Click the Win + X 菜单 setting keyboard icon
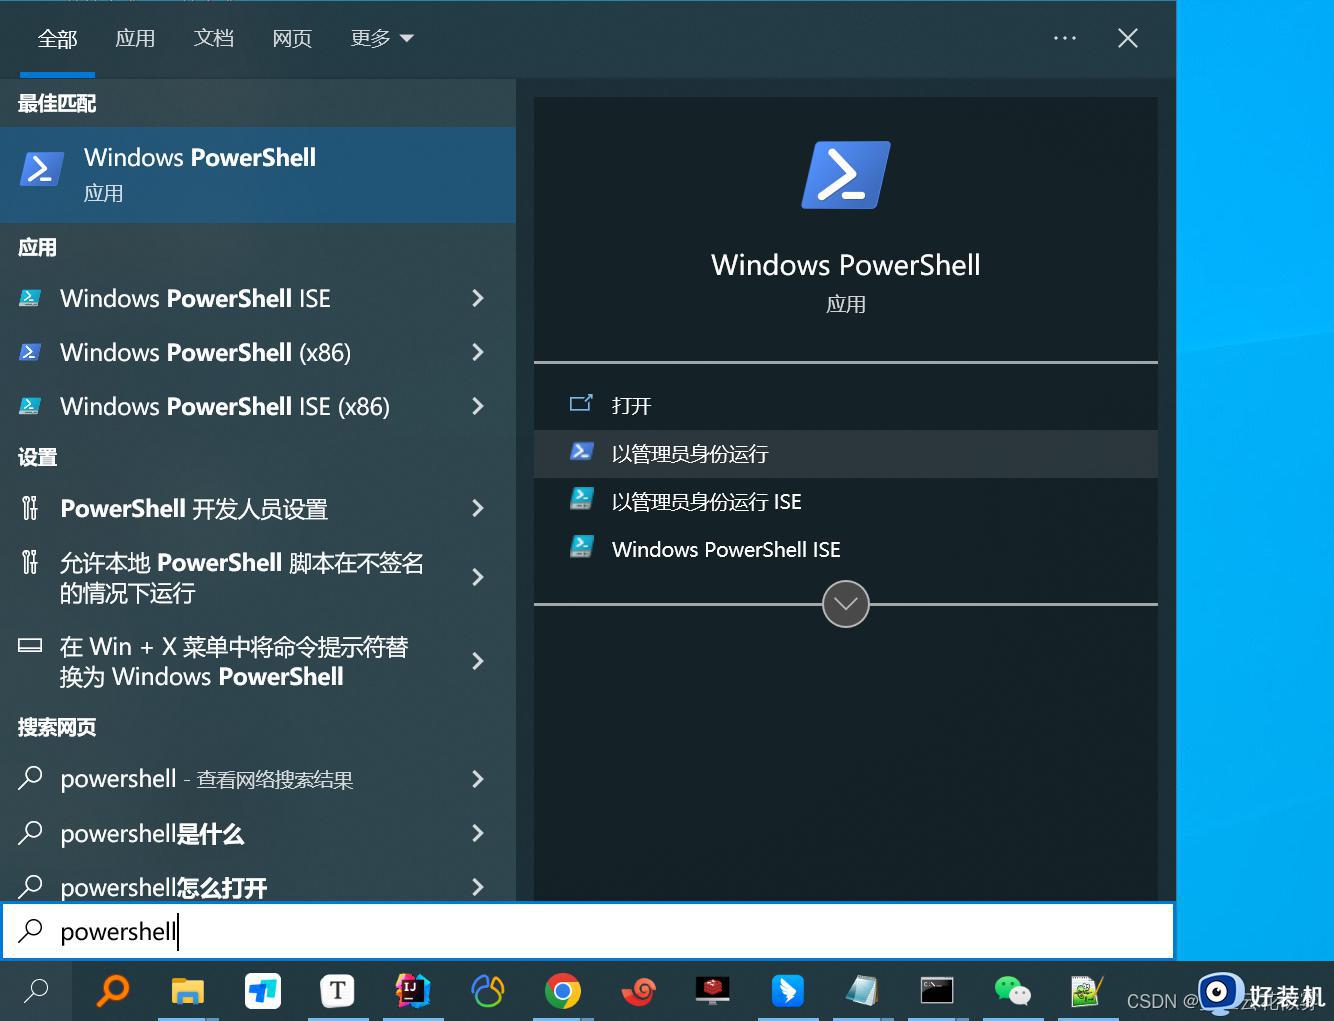 [x=30, y=646]
